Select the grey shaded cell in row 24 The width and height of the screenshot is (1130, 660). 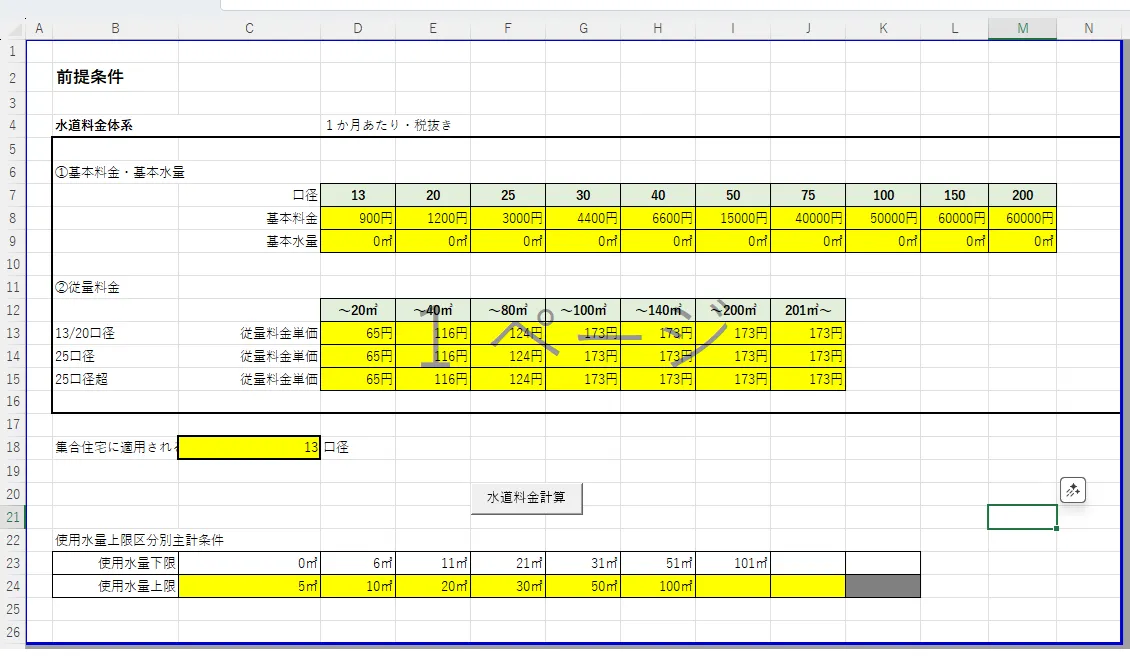point(883,586)
